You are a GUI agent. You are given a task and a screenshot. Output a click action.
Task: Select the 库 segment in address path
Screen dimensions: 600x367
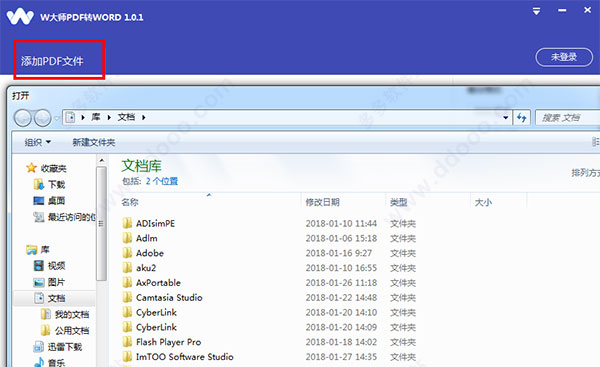pos(96,117)
